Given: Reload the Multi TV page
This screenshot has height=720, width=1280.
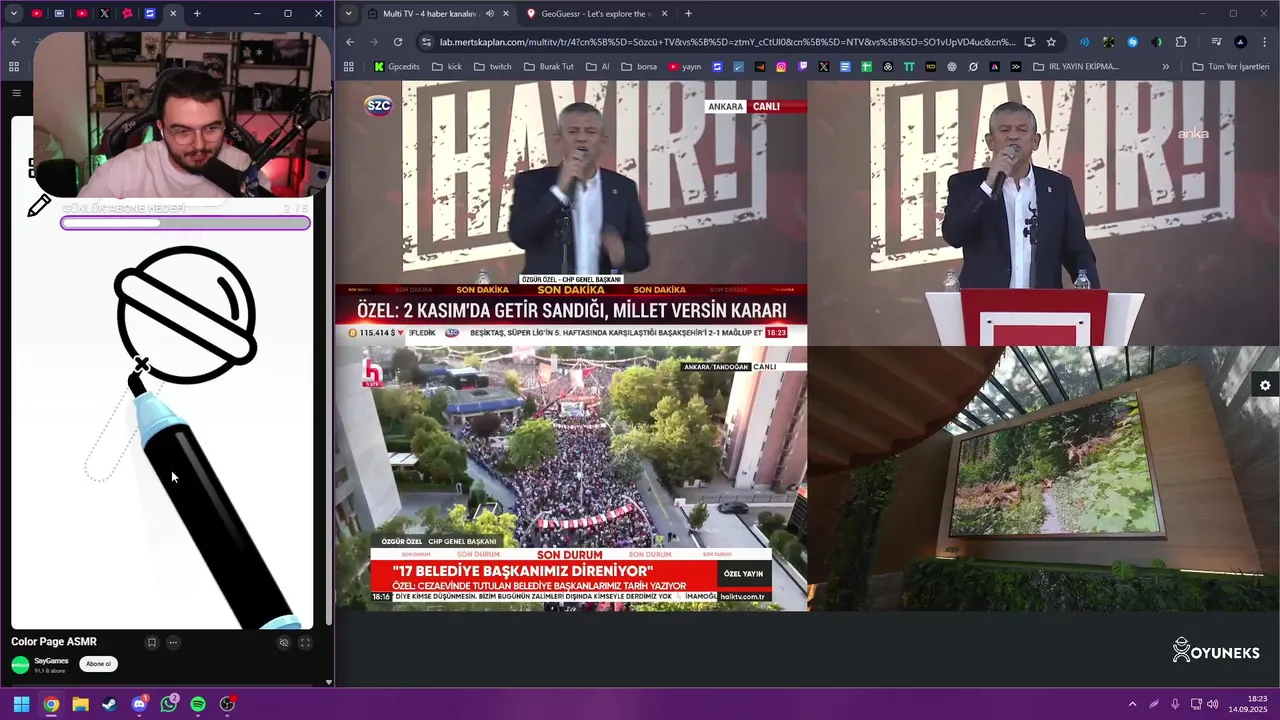Looking at the screenshot, I should tap(398, 42).
